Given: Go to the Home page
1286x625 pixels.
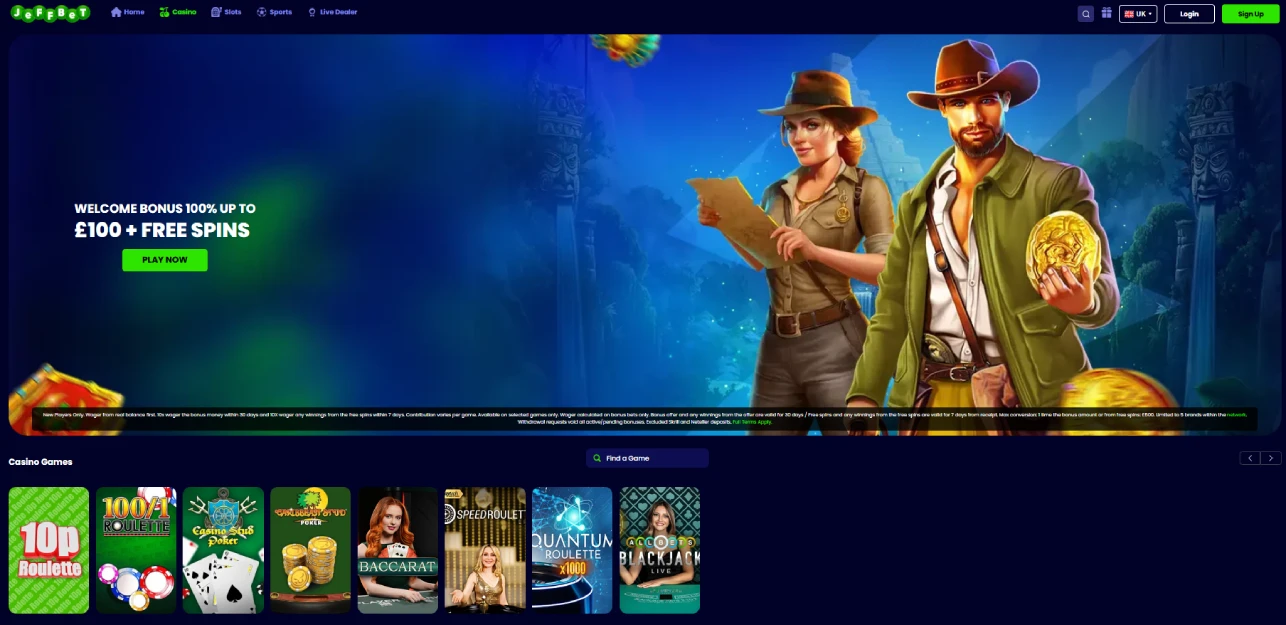Looking at the screenshot, I should pos(128,12).
